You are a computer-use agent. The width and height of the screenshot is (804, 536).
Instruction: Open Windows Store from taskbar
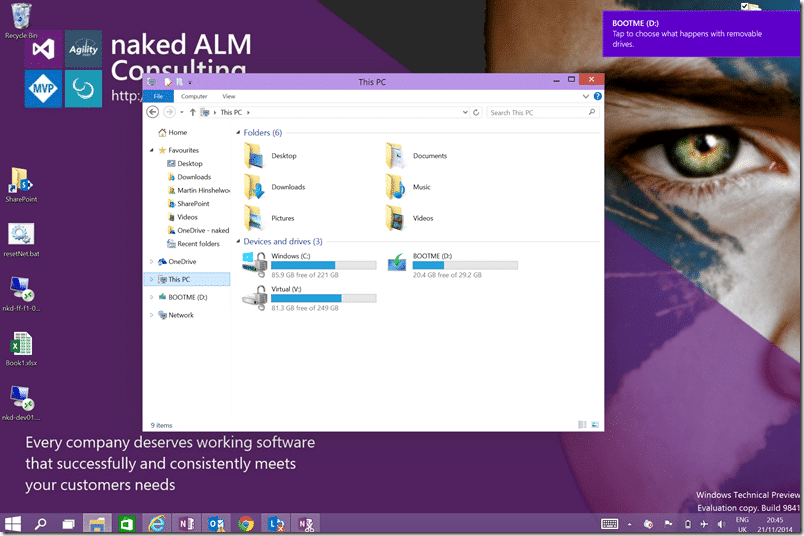(x=126, y=524)
